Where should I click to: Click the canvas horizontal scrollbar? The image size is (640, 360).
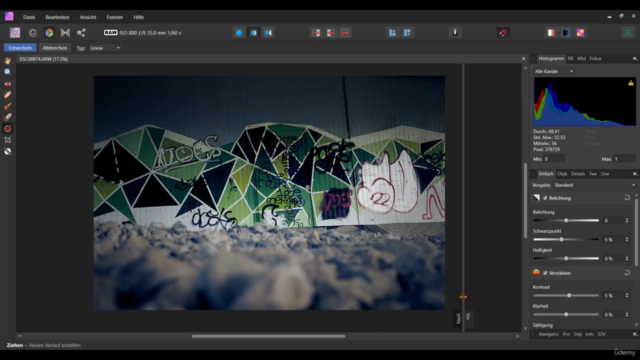[x=268, y=336]
